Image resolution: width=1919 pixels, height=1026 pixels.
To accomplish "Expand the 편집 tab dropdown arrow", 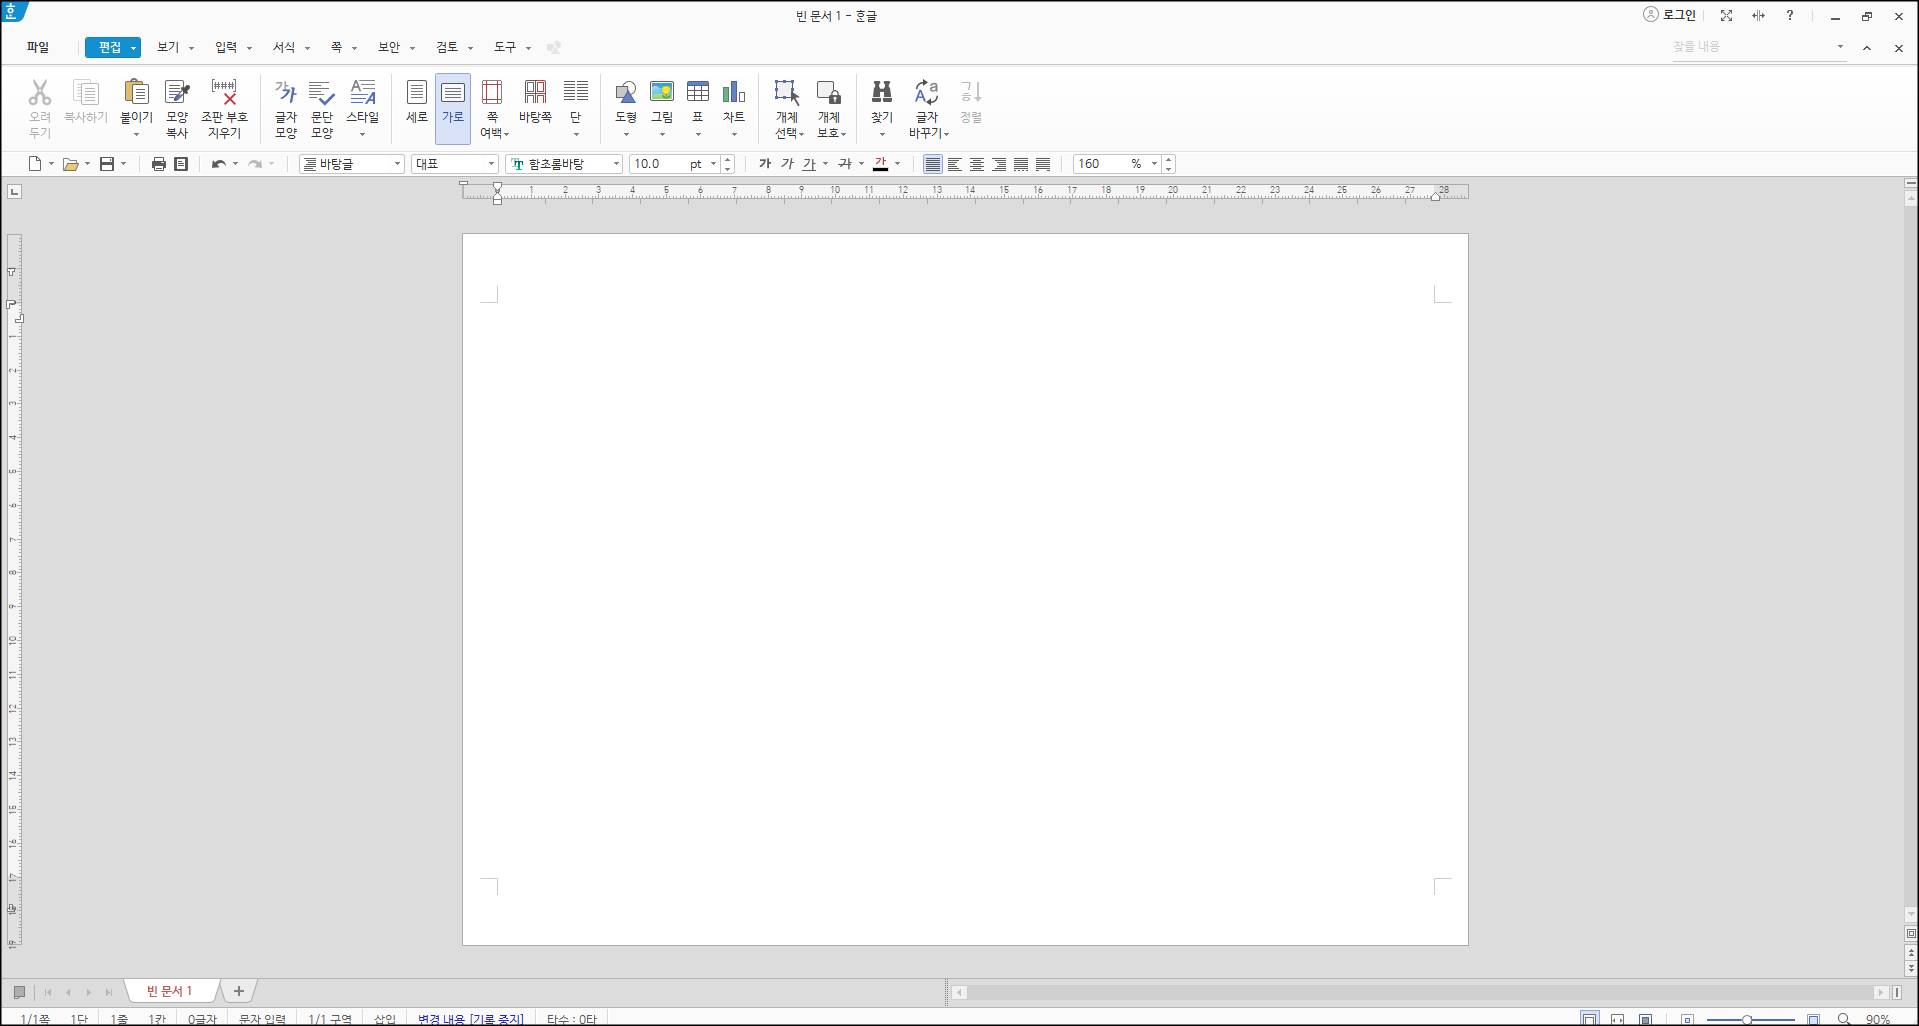I will point(133,48).
